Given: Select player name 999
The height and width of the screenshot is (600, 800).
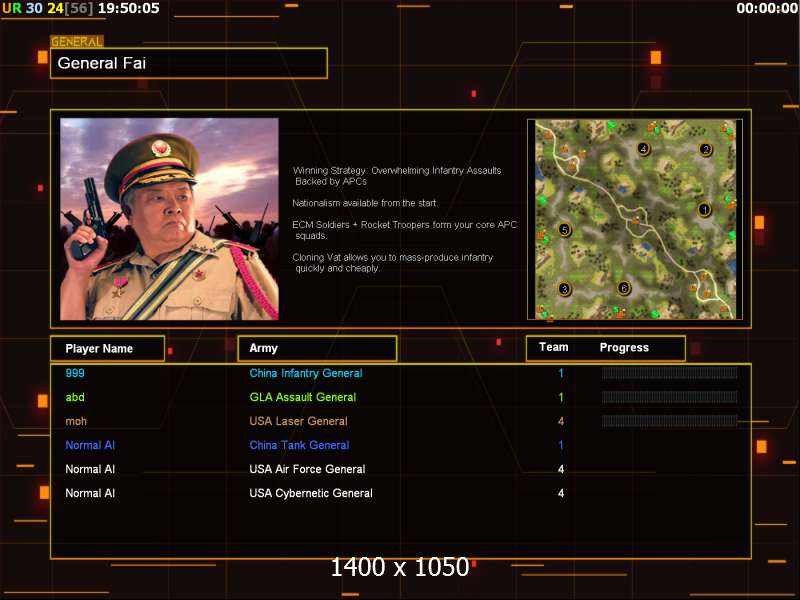Looking at the screenshot, I should point(75,373).
